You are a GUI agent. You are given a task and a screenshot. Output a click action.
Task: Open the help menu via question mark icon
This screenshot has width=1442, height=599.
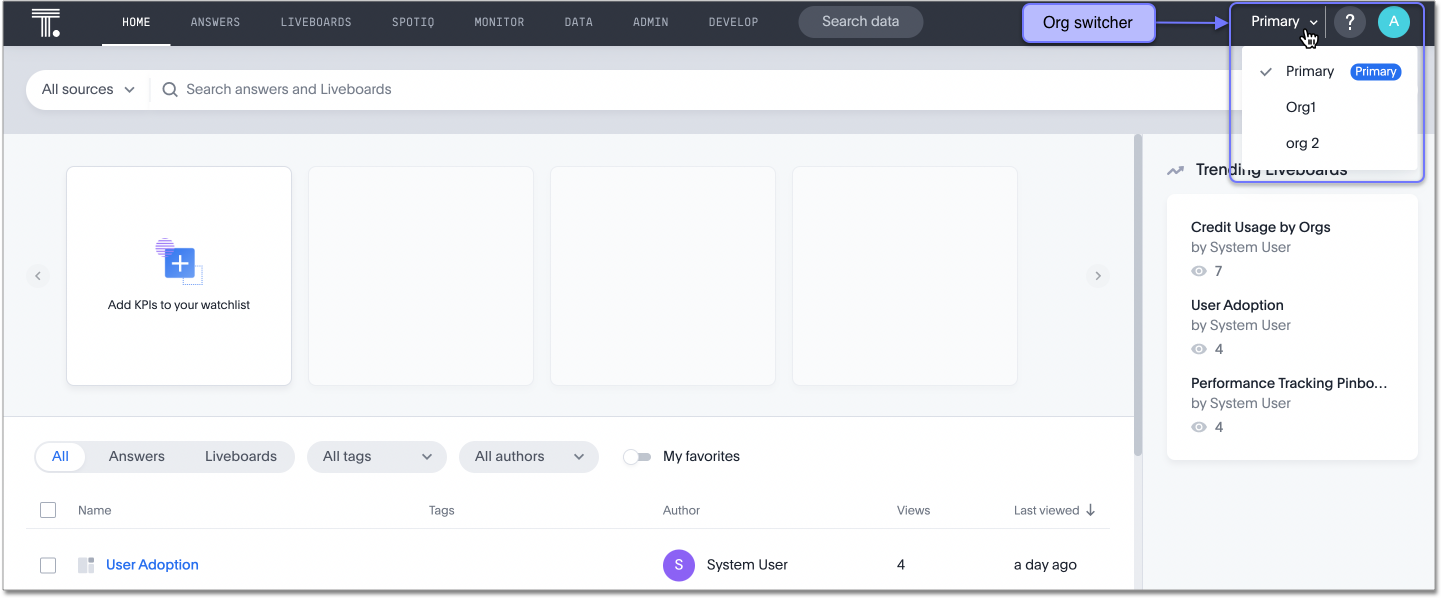(1349, 21)
